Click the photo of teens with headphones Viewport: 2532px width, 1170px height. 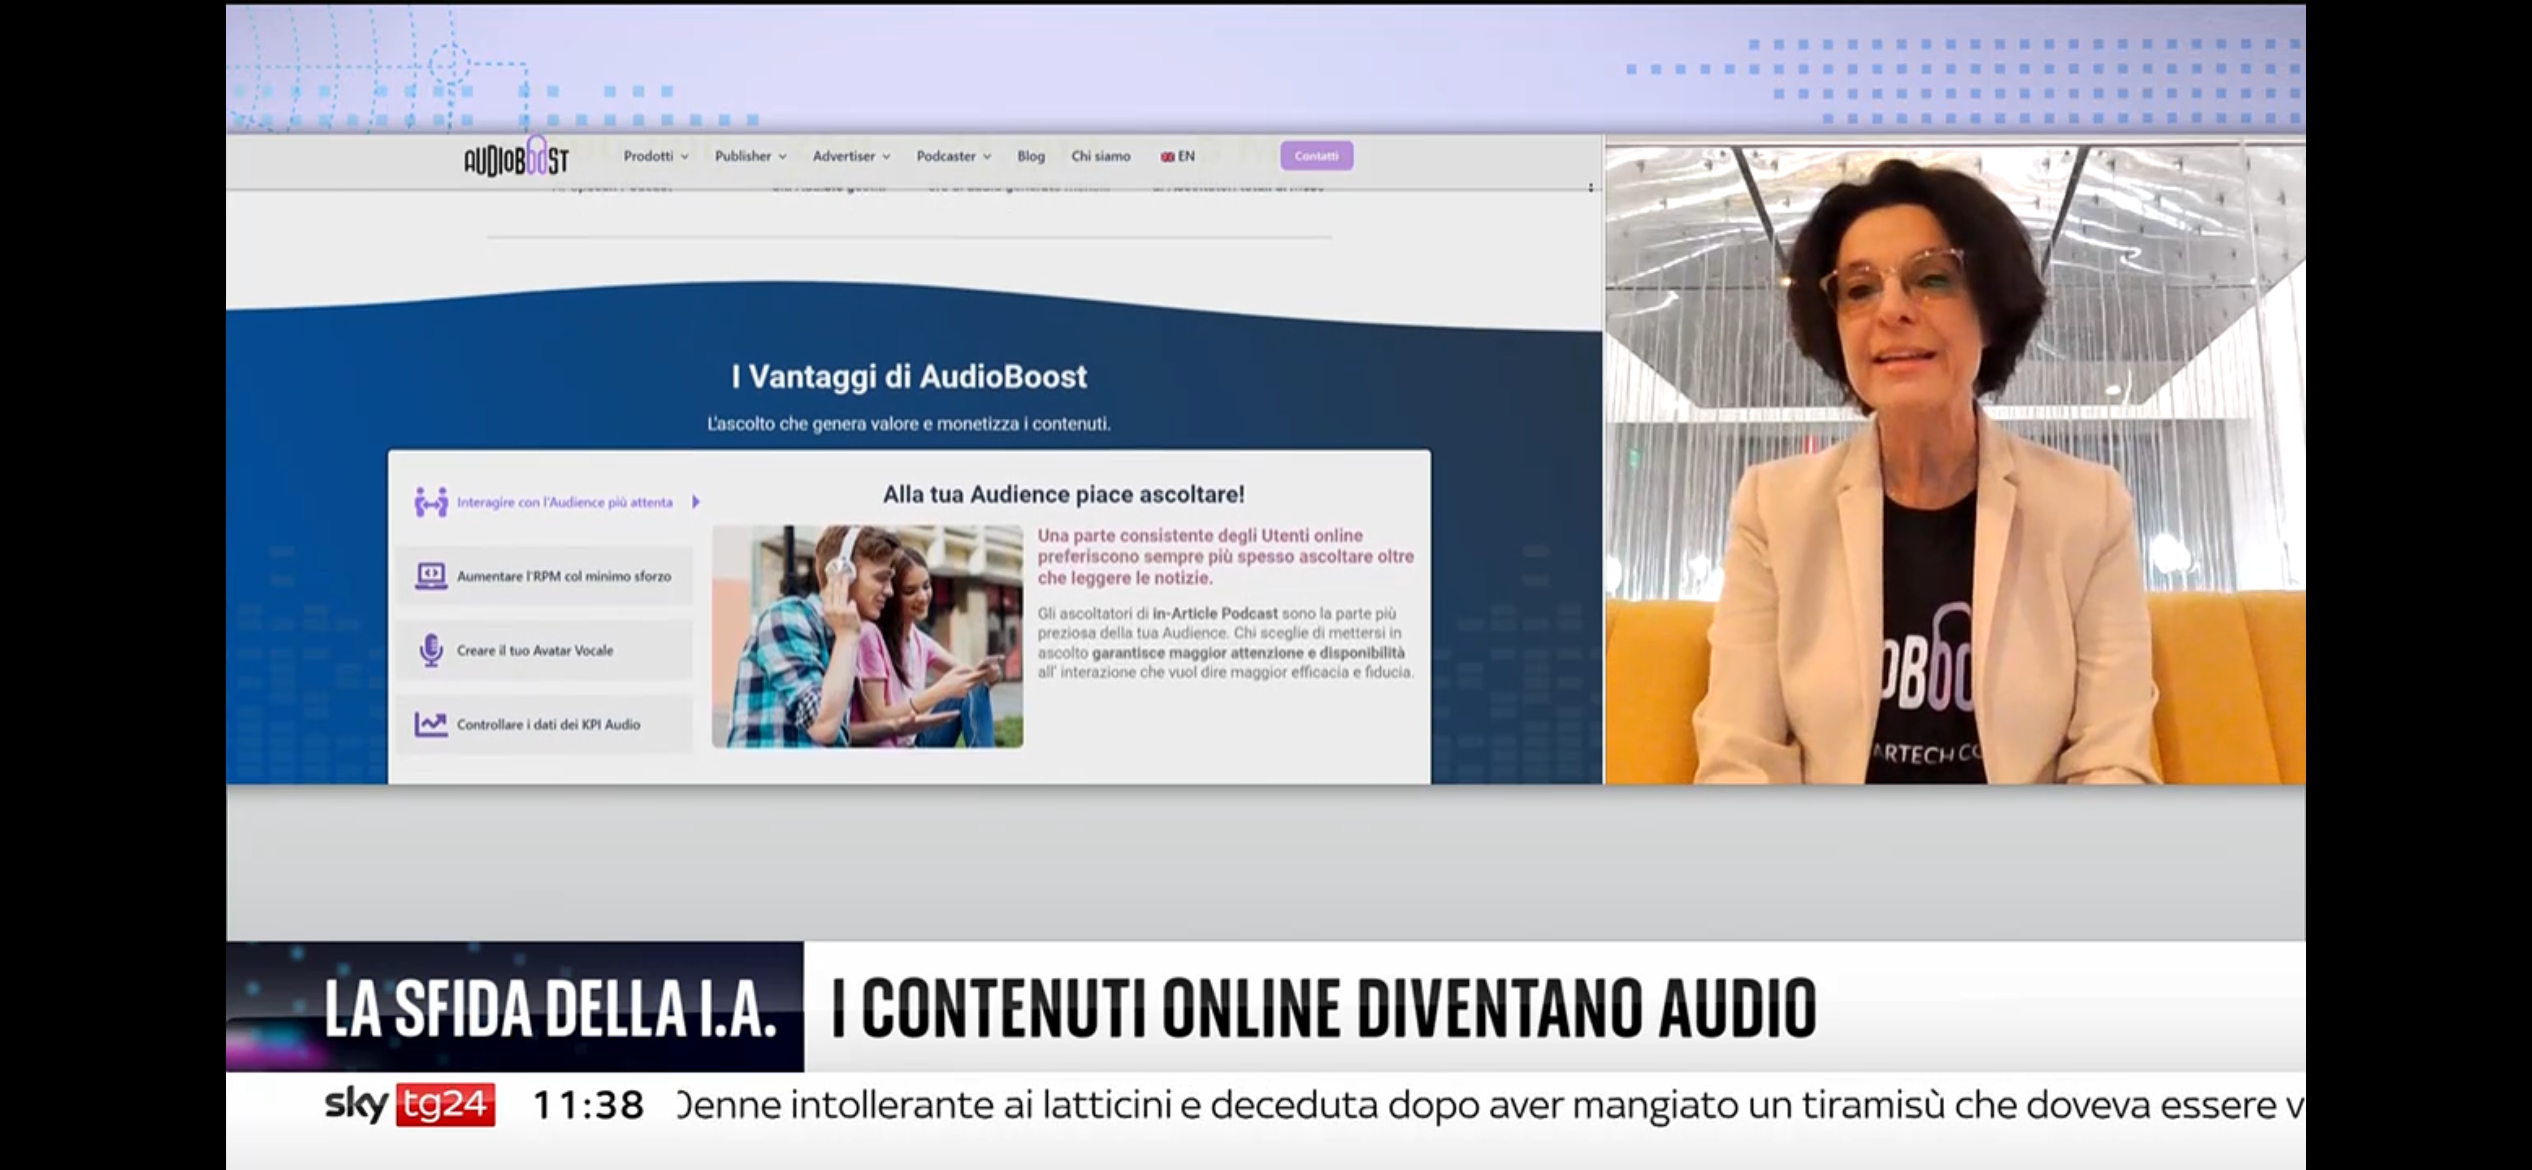click(x=867, y=636)
